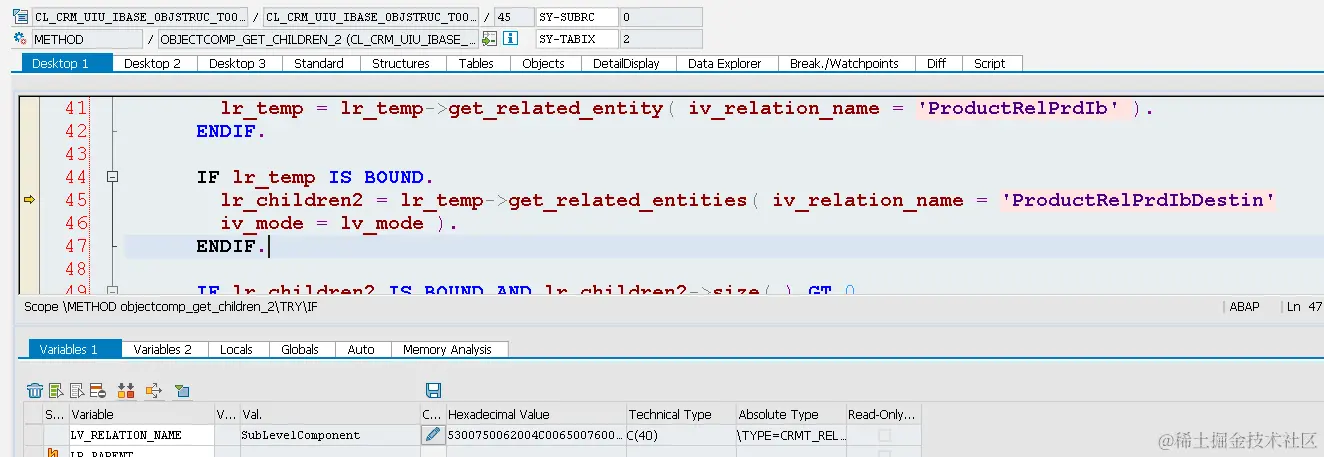The height and width of the screenshot is (457, 1324).
Task: Open the Data Explorer tab
Action: click(x=725, y=63)
